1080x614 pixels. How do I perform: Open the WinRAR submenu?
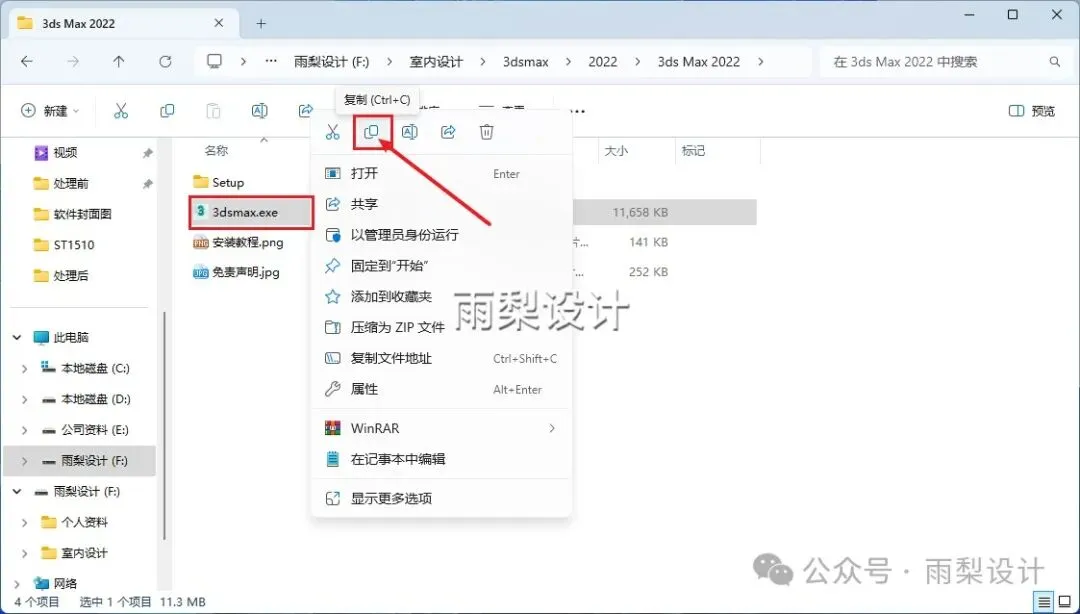[x=441, y=428]
